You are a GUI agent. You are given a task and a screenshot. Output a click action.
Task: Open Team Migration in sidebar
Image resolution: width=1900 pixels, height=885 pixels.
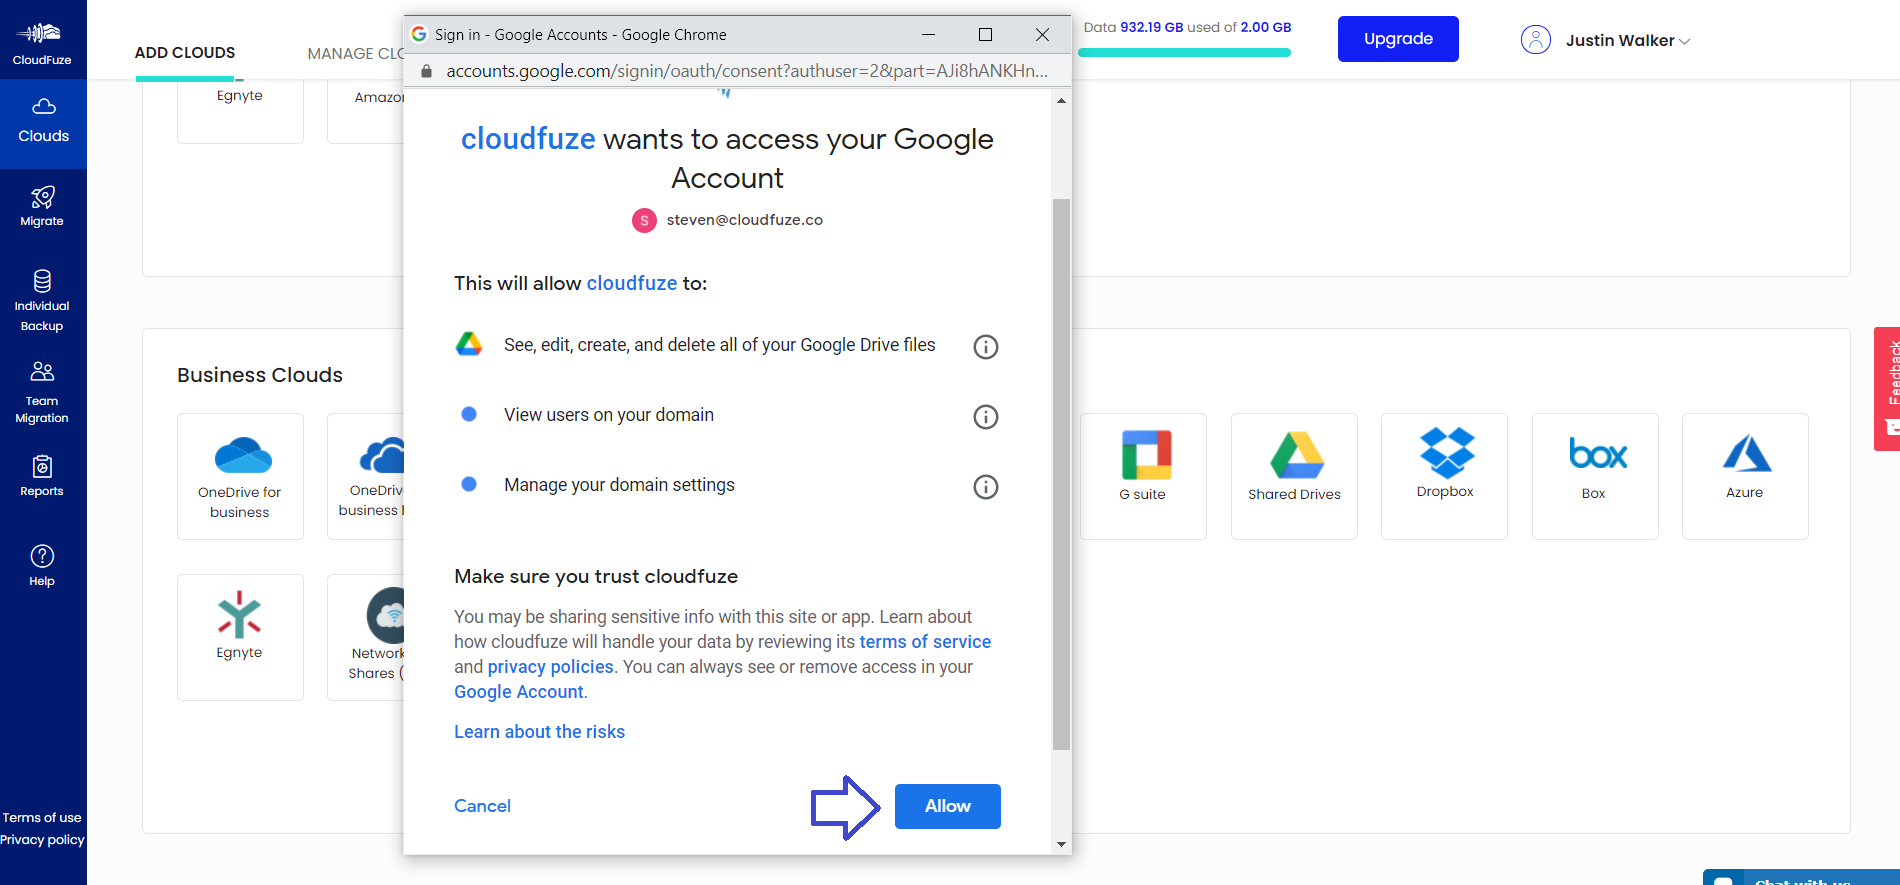point(42,392)
